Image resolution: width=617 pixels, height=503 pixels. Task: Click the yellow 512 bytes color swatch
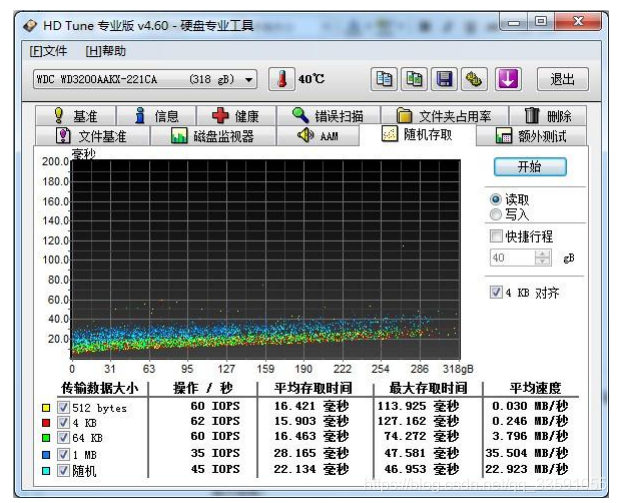[46, 408]
